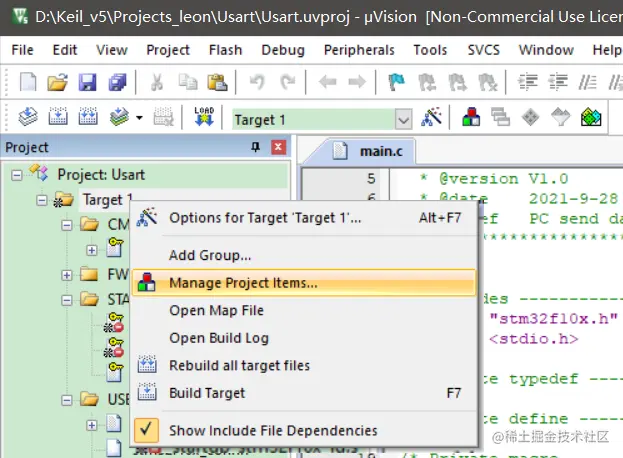Expand the file under CM group
This screenshot has height=458, width=623.
(x=92, y=250)
